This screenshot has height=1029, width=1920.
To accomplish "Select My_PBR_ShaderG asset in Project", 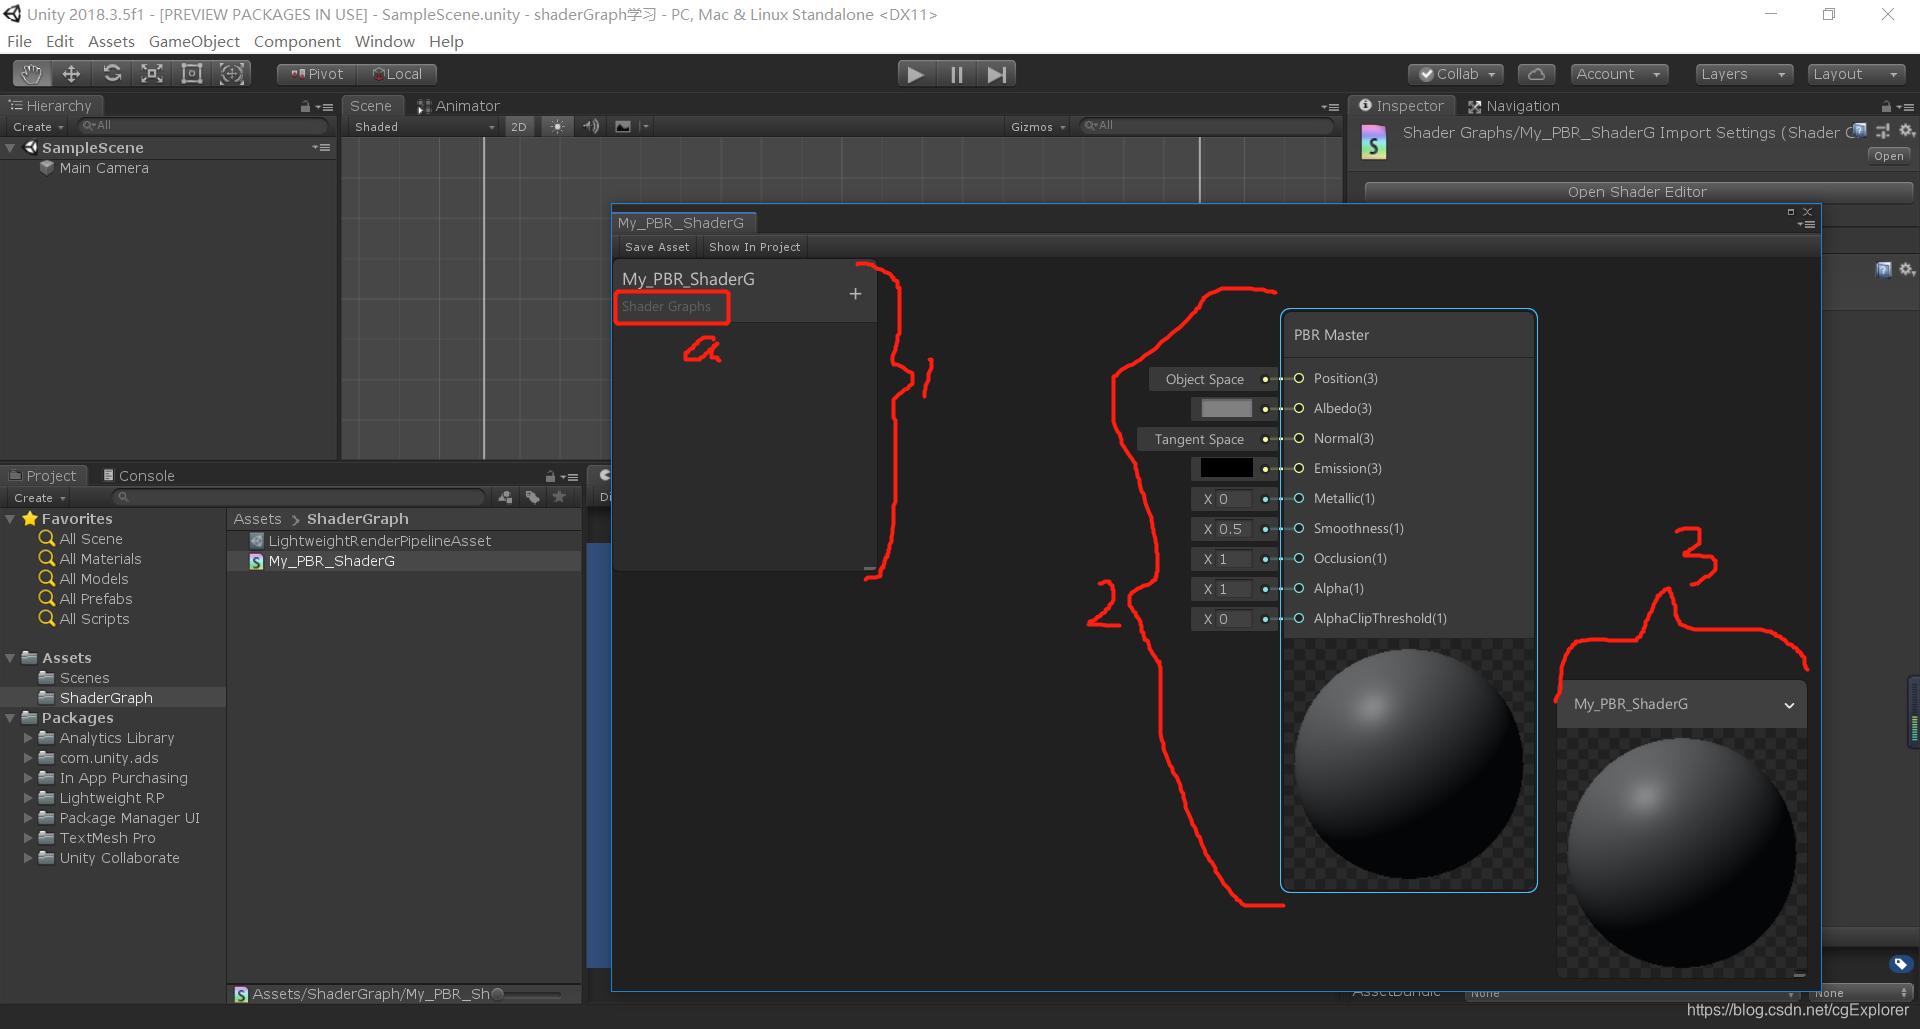I will [x=331, y=561].
